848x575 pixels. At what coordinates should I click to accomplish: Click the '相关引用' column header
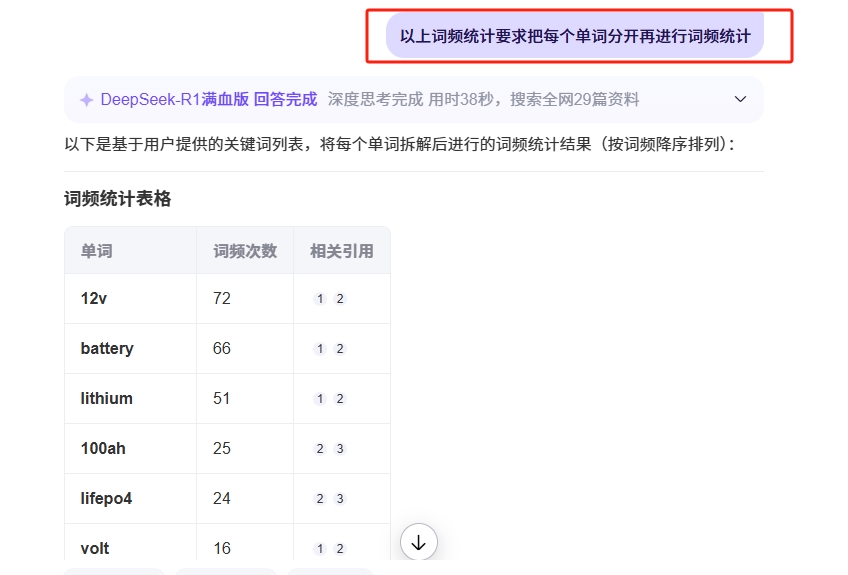tap(342, 251)
